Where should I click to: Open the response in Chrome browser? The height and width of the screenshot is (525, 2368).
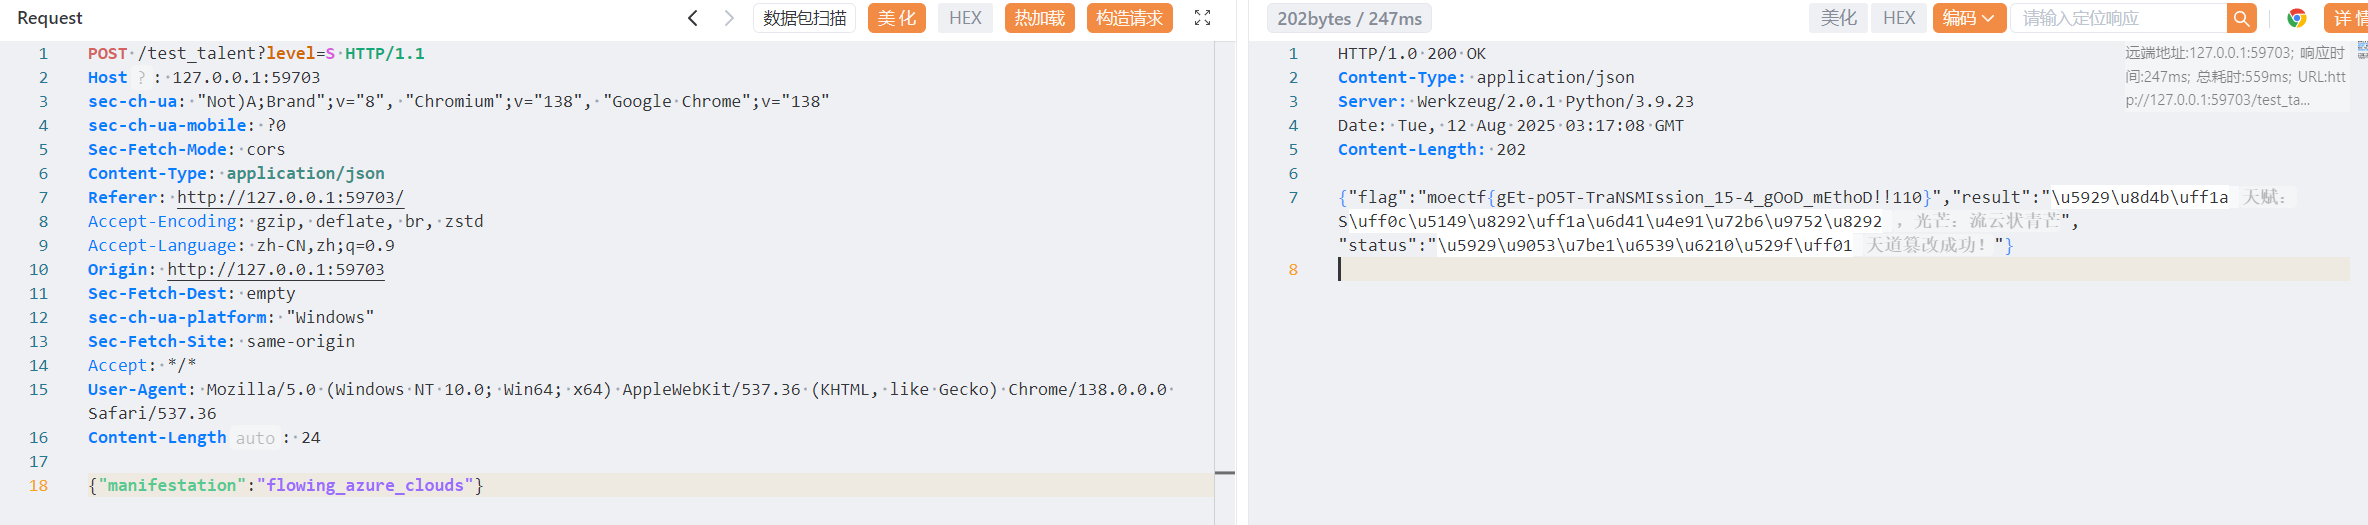2296,18
